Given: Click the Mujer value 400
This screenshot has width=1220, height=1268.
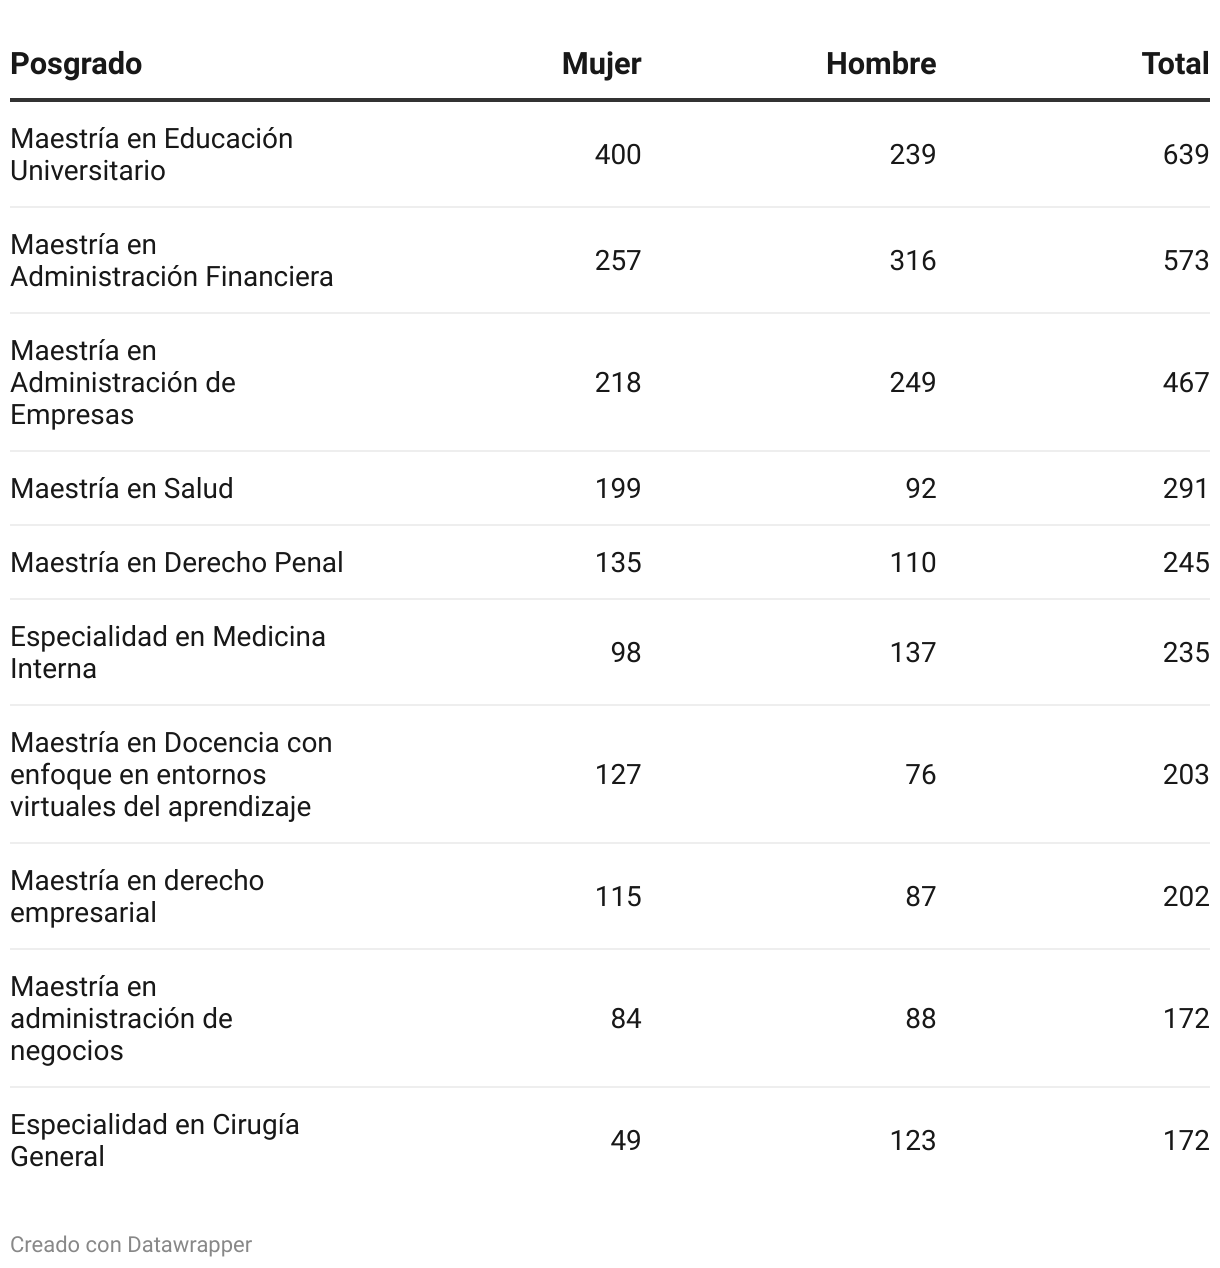Looking at the screenshot, I should point(617,154).
